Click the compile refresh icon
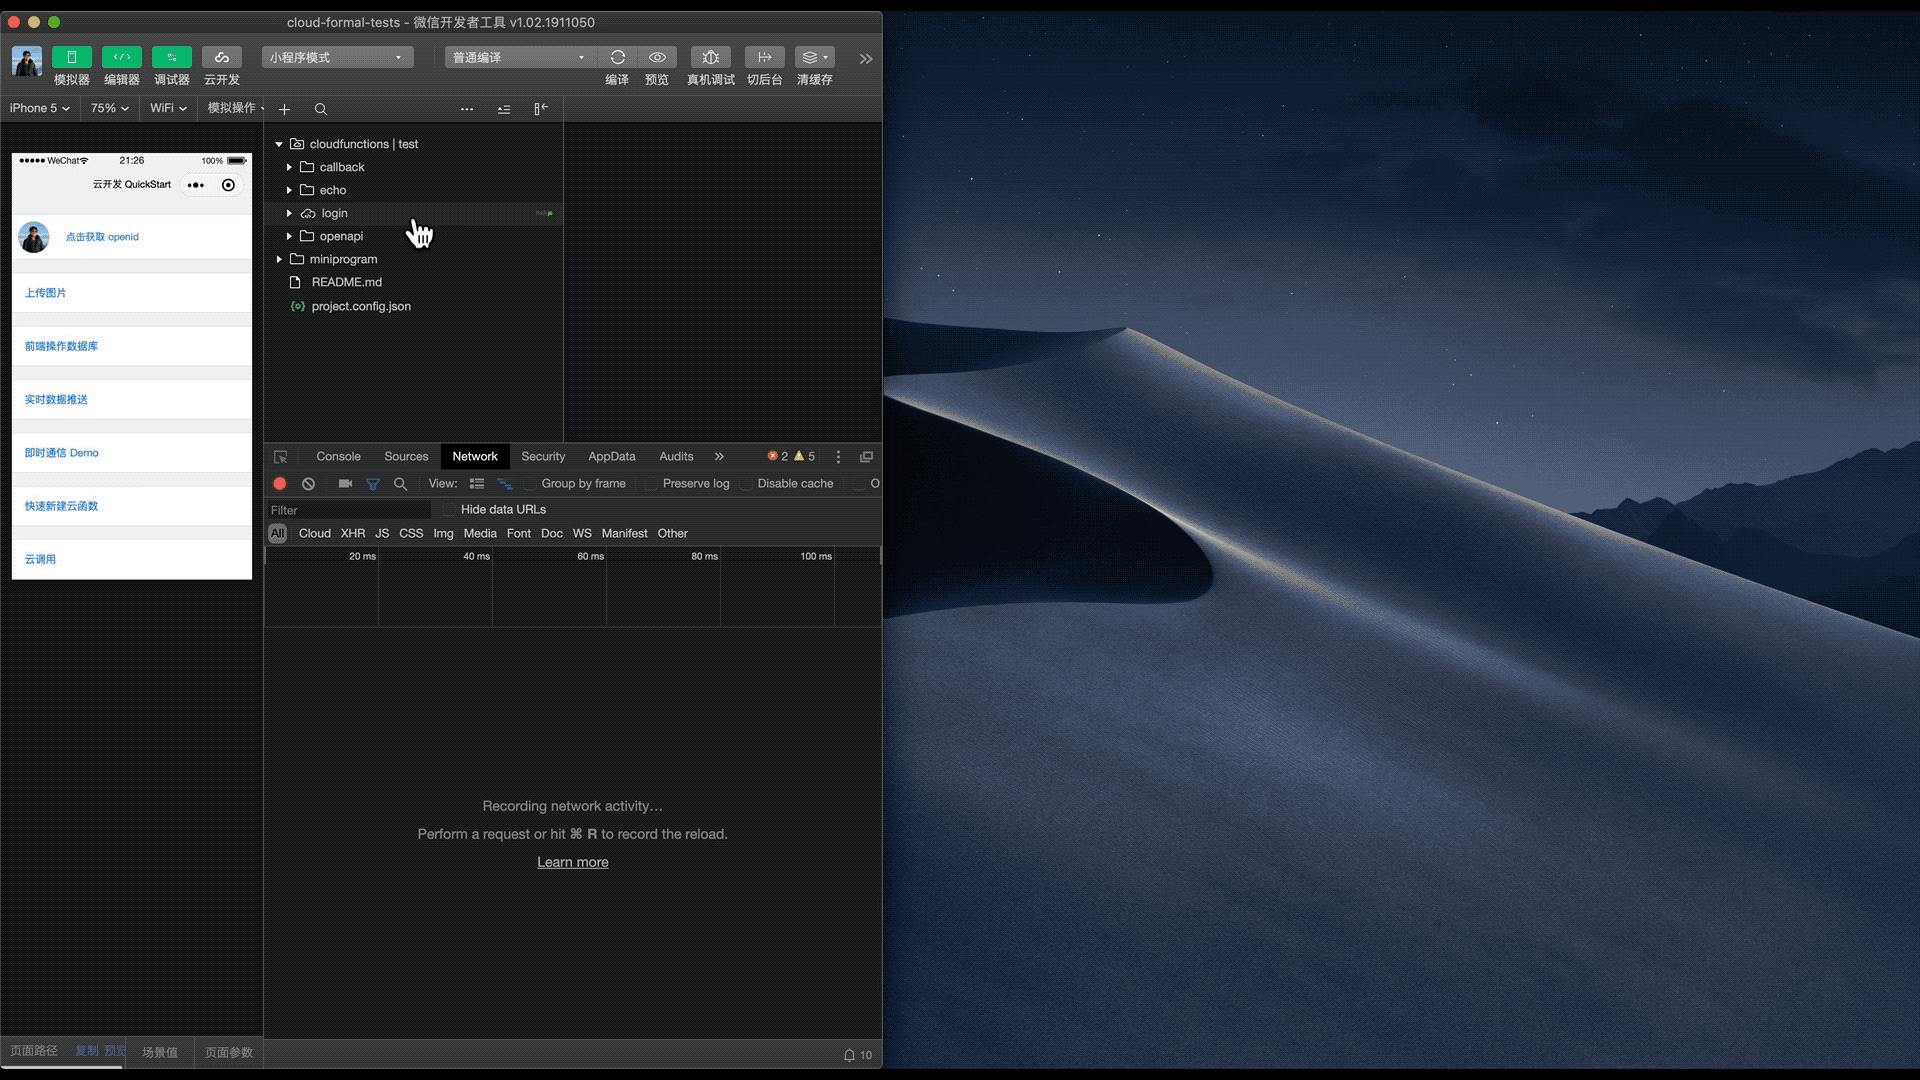 617,57
